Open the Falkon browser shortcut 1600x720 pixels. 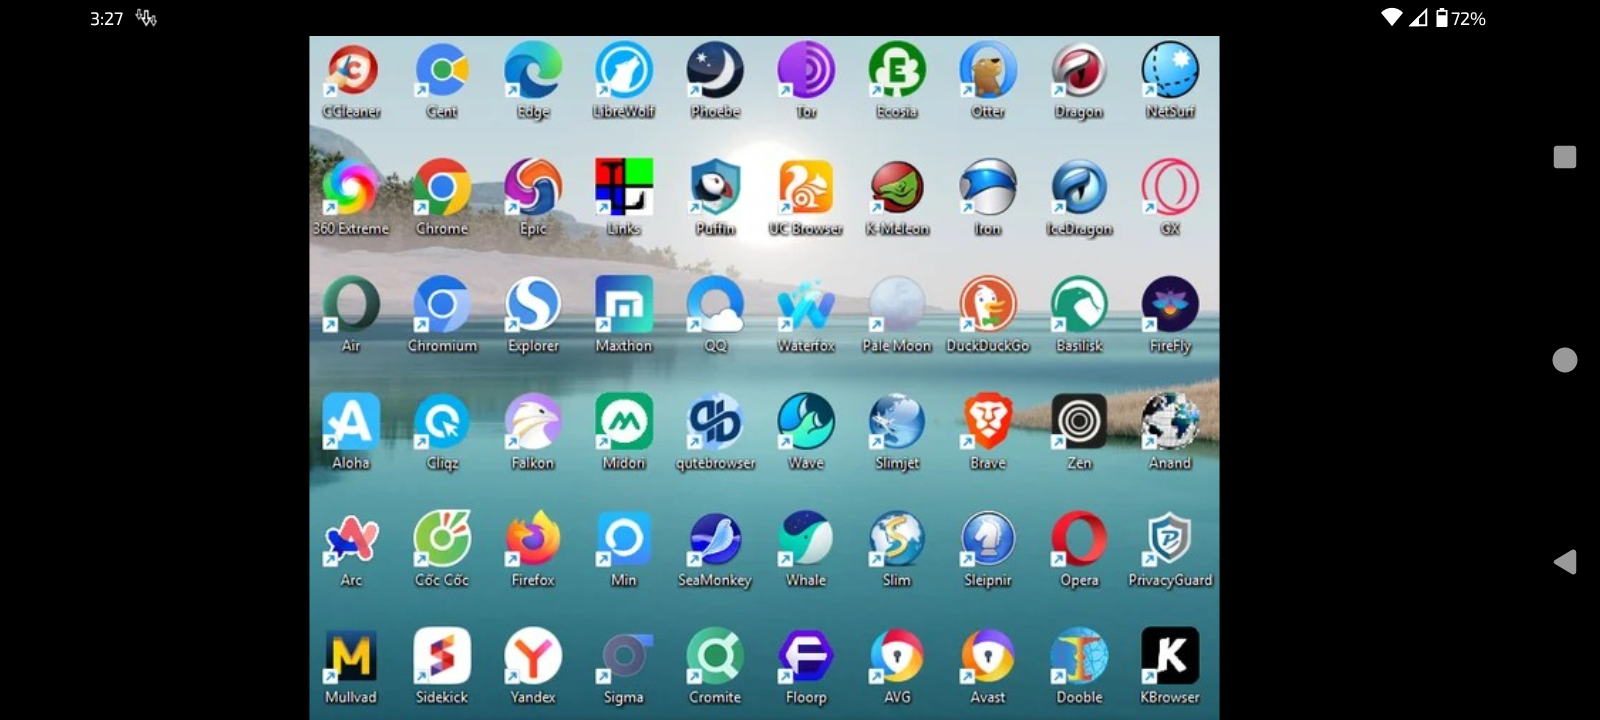point(533,421)
